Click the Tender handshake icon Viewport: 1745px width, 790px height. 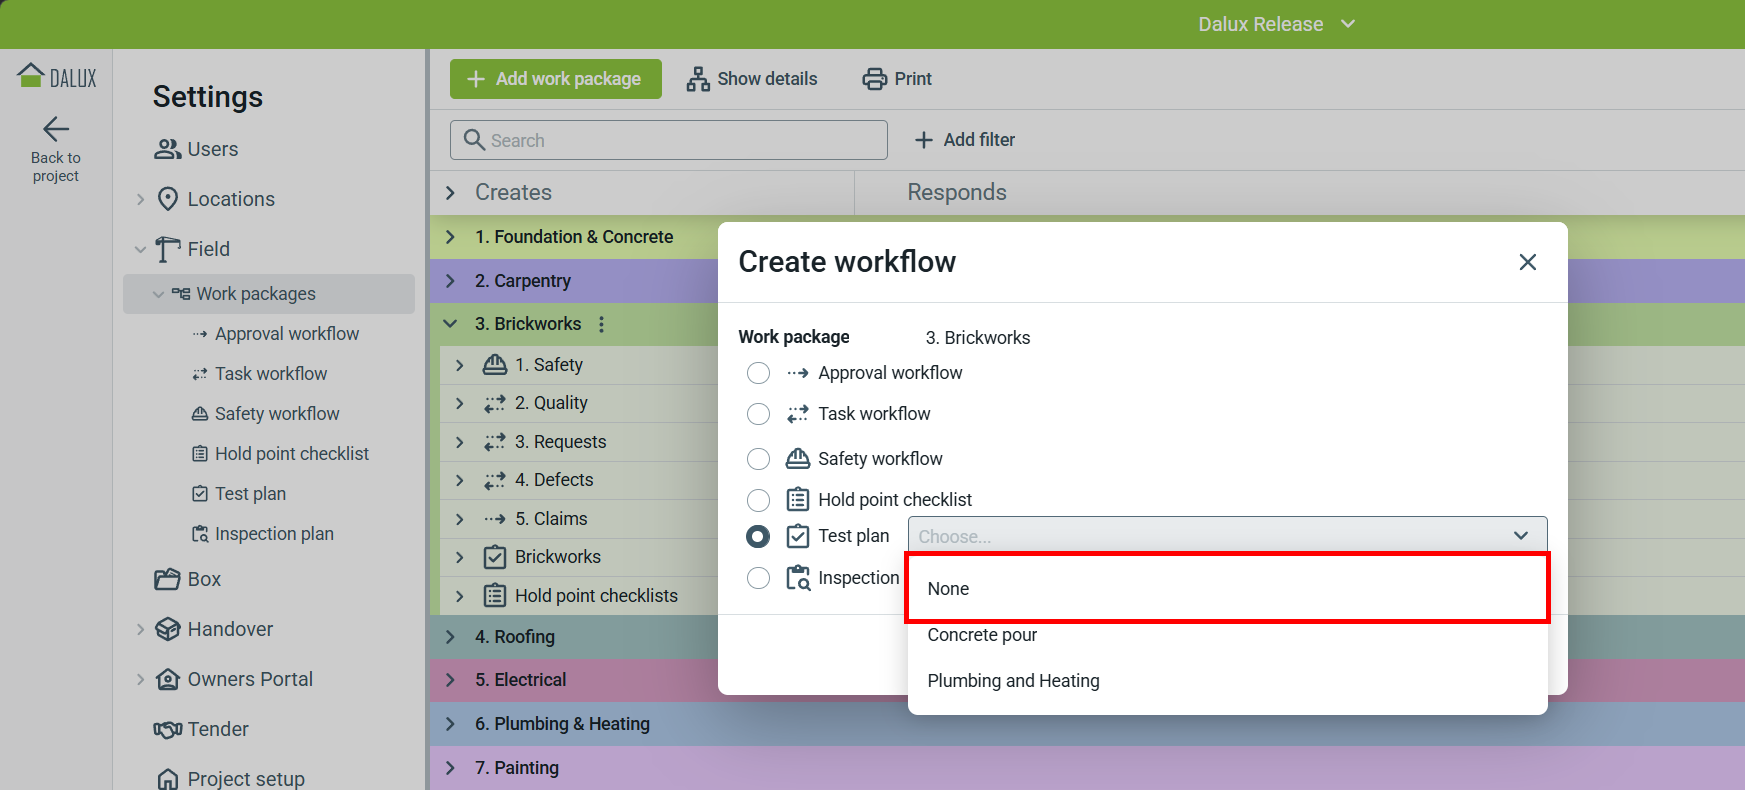tap(168, 729)
